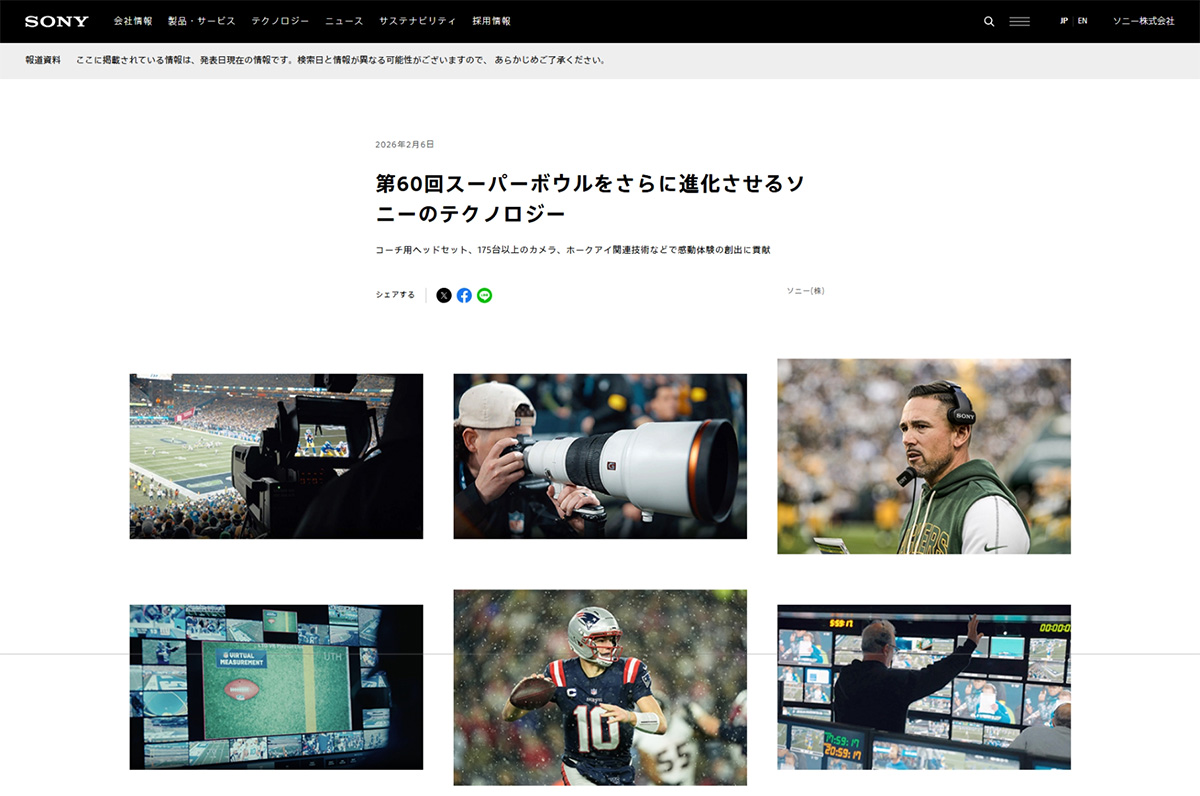Open quarterback number 10 photo

(600, 687)
